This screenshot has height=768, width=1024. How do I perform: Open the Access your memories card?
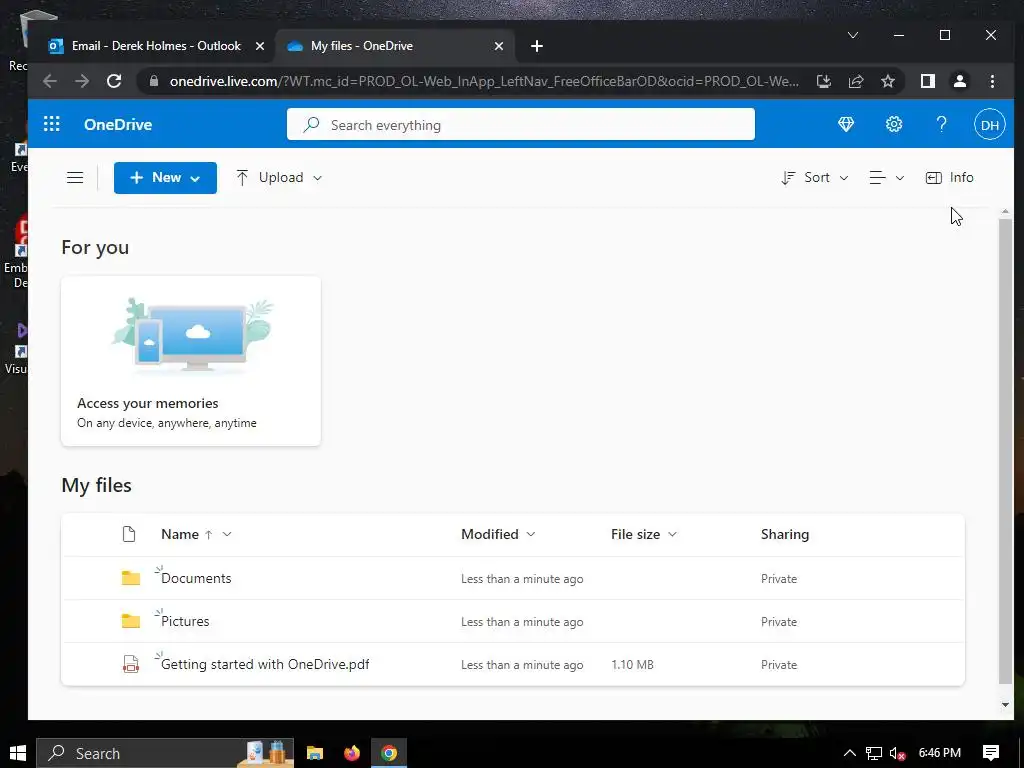[x=191, y=361]
